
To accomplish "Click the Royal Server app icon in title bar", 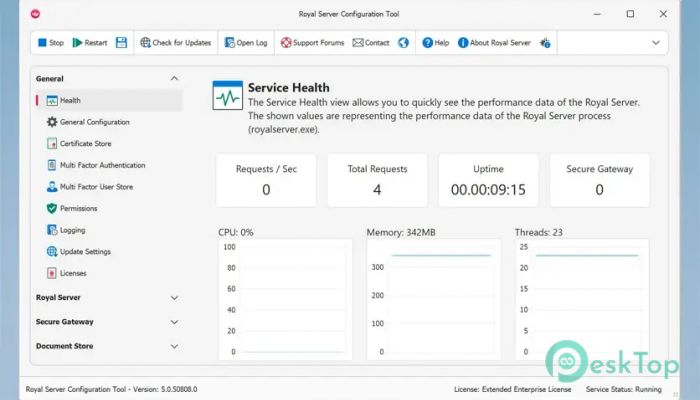I will (x=35, y=14).
